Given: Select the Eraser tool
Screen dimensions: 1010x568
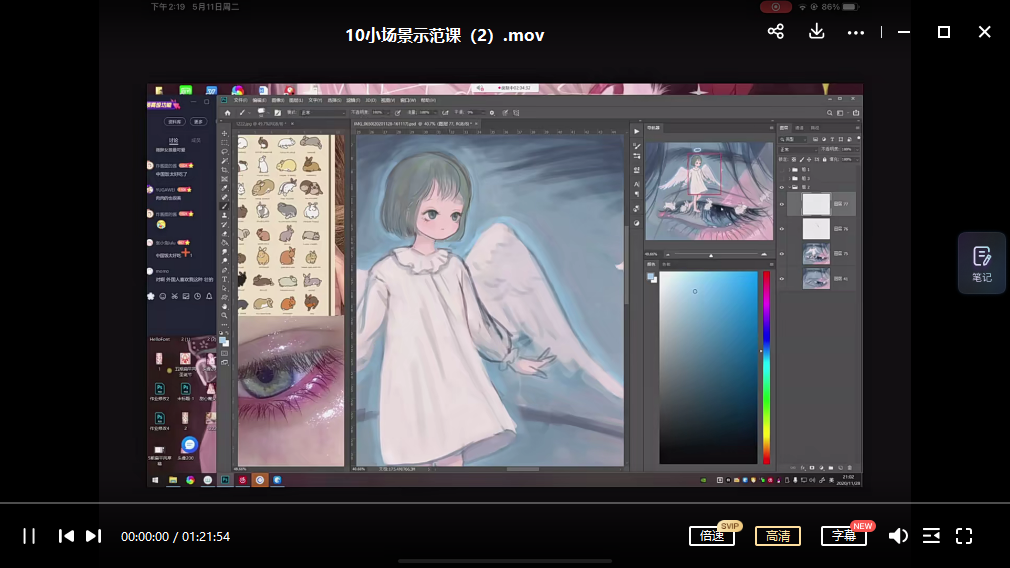Looking at the screenshot, I should (224, 234).
